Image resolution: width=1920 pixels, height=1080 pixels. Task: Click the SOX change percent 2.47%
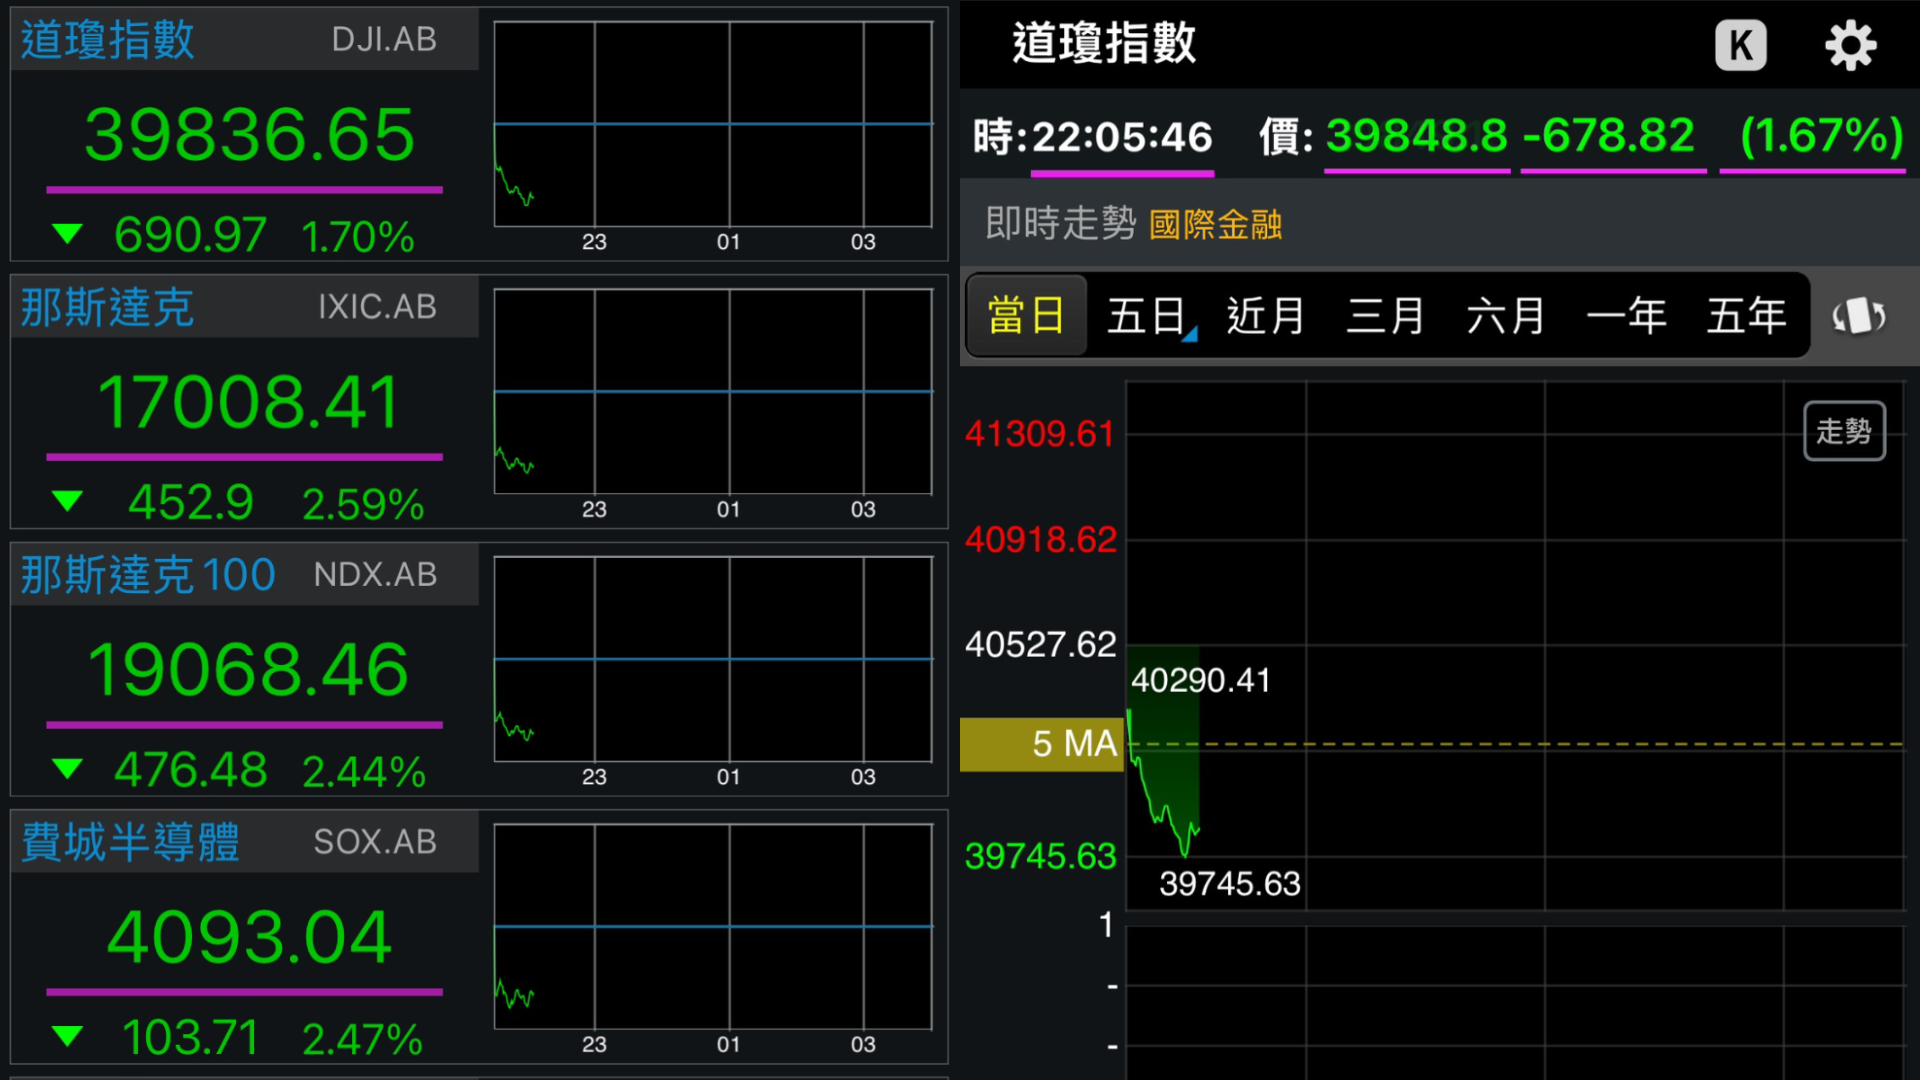363,1038
